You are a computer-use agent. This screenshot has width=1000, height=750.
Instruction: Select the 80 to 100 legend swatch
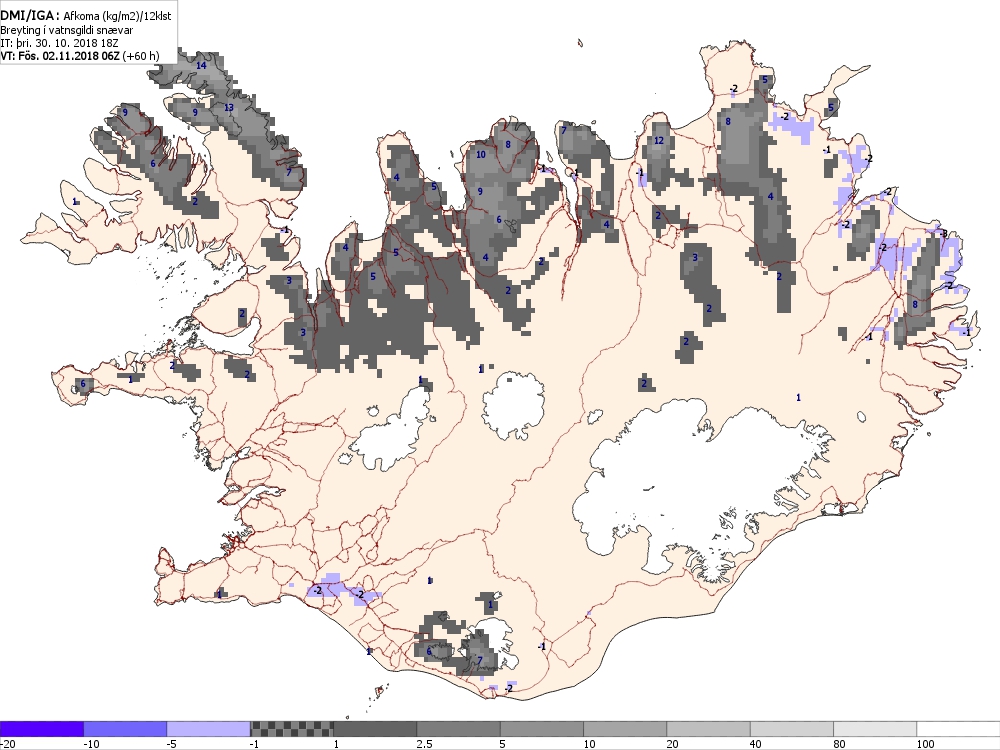(875, 729)
